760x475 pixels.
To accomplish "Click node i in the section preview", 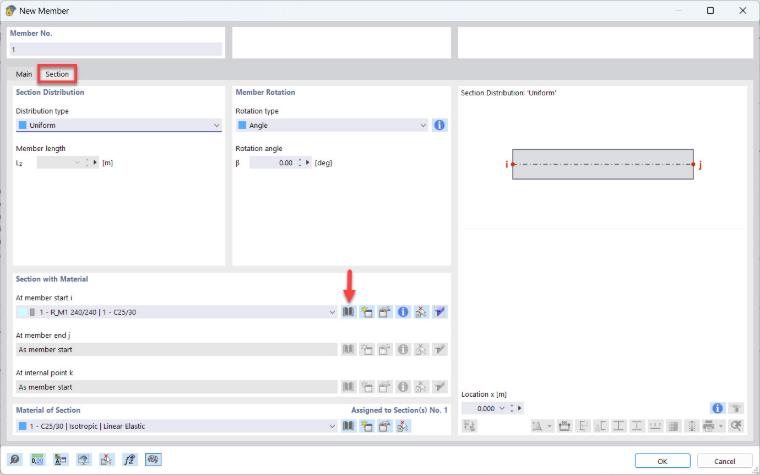I will click(513, 164).
